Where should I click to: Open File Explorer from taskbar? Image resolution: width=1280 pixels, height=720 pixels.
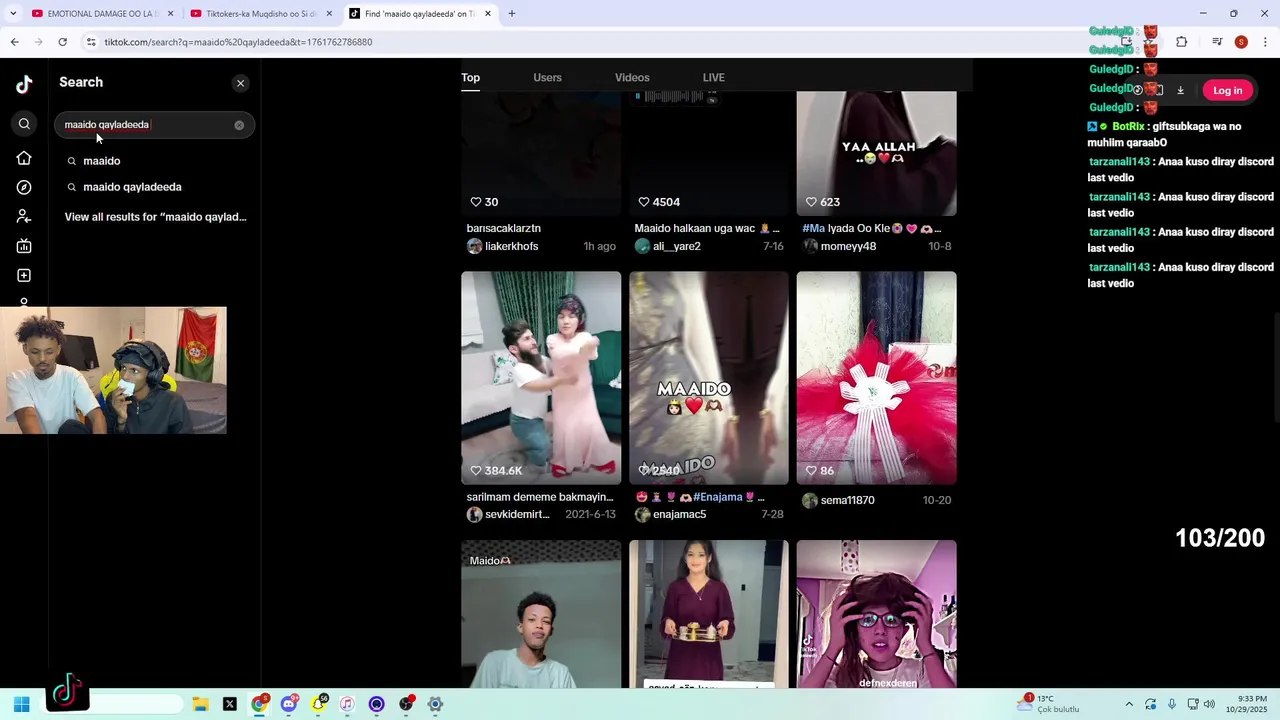tap(200, 704)
